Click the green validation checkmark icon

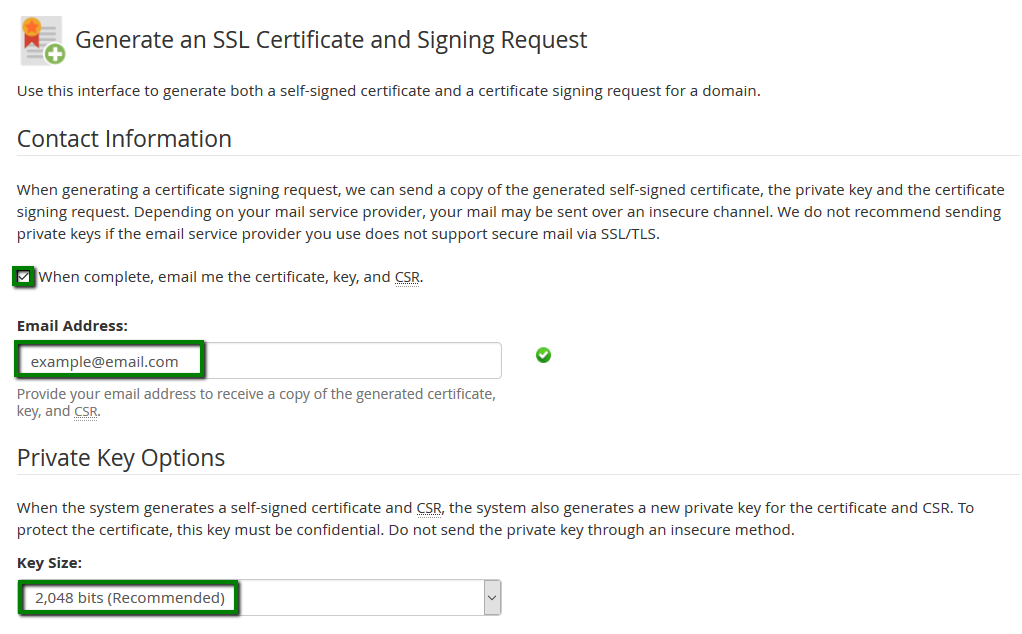pos(543,355)
